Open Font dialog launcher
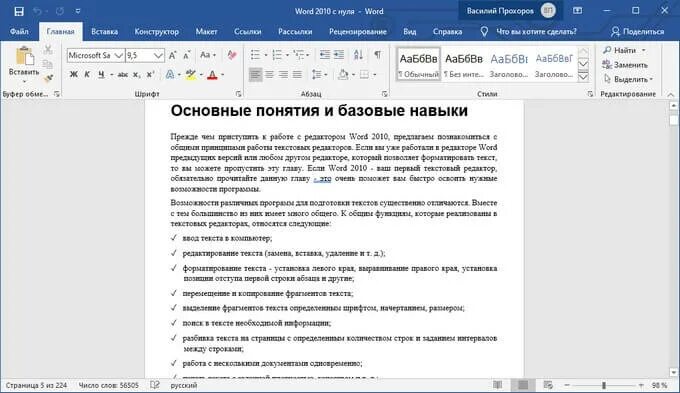This screenshot has height=393, width=680. (x=238, y=94)
